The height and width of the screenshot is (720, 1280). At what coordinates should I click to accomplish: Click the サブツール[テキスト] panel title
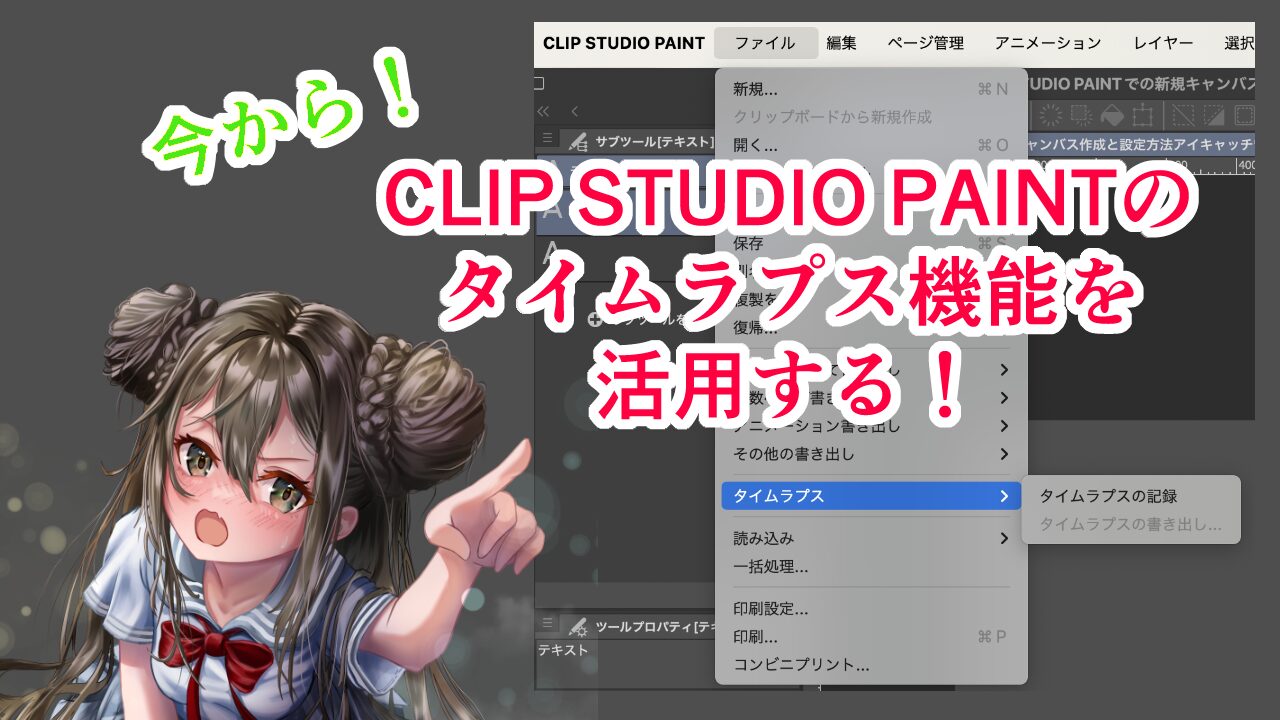pyautogui.click(x=655, y=141)
